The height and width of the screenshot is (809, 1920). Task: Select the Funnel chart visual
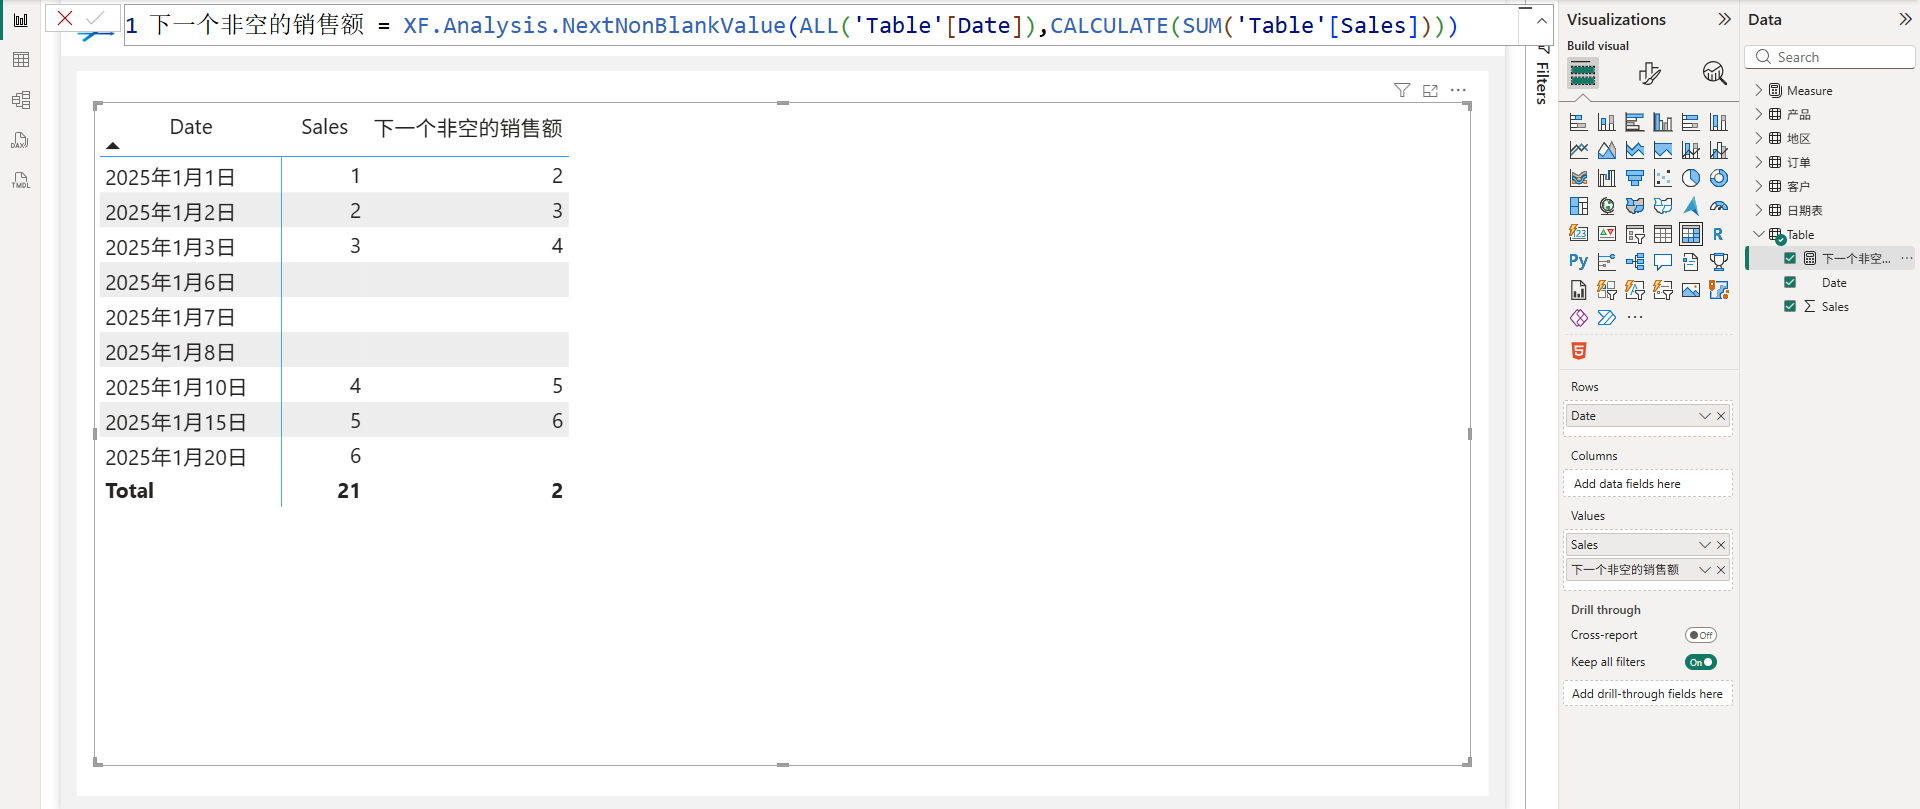coord(1634,178)
